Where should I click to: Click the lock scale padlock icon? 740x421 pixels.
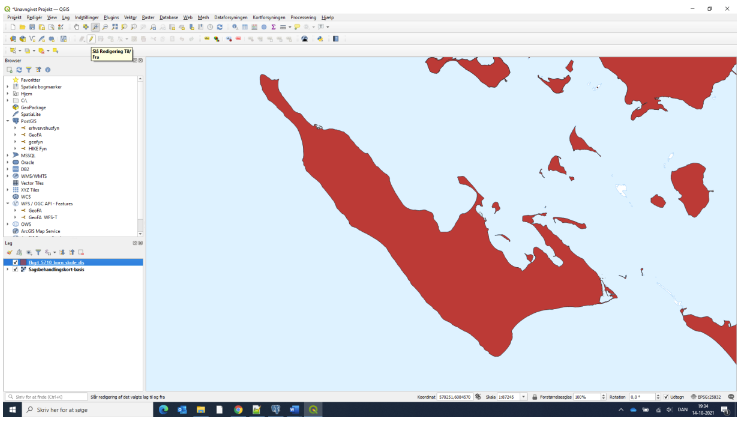pyautogui.click(x=535, y=397)
